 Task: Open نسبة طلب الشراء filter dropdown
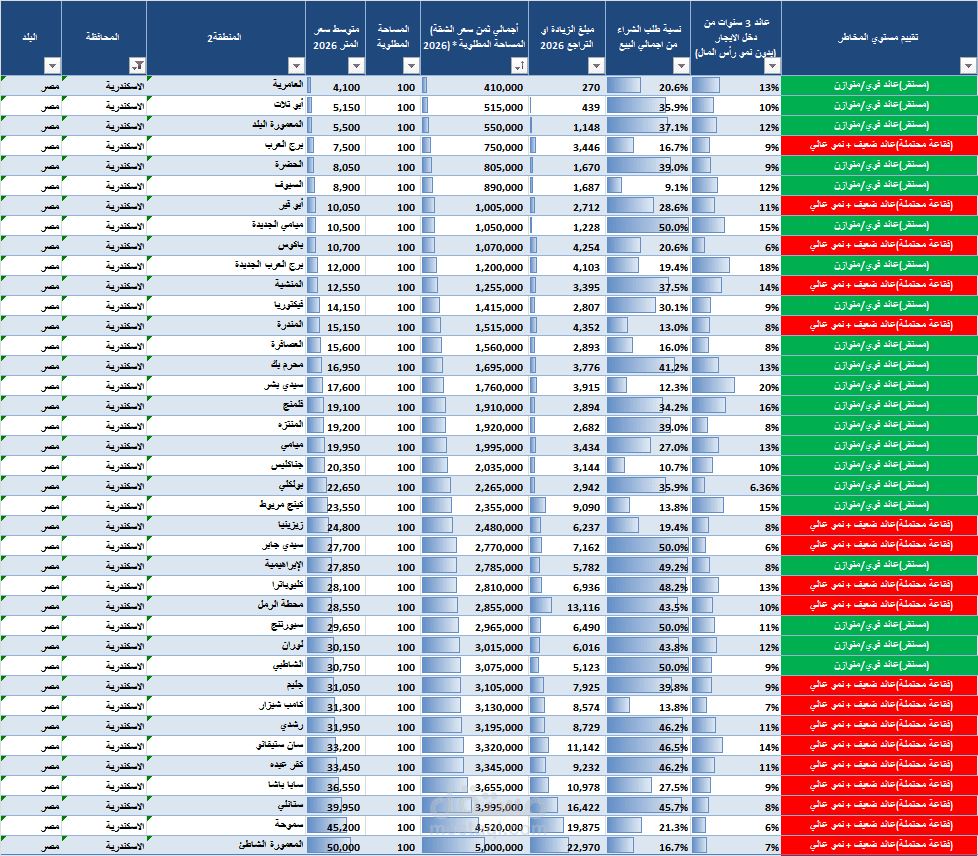click(x=681, y=66)
